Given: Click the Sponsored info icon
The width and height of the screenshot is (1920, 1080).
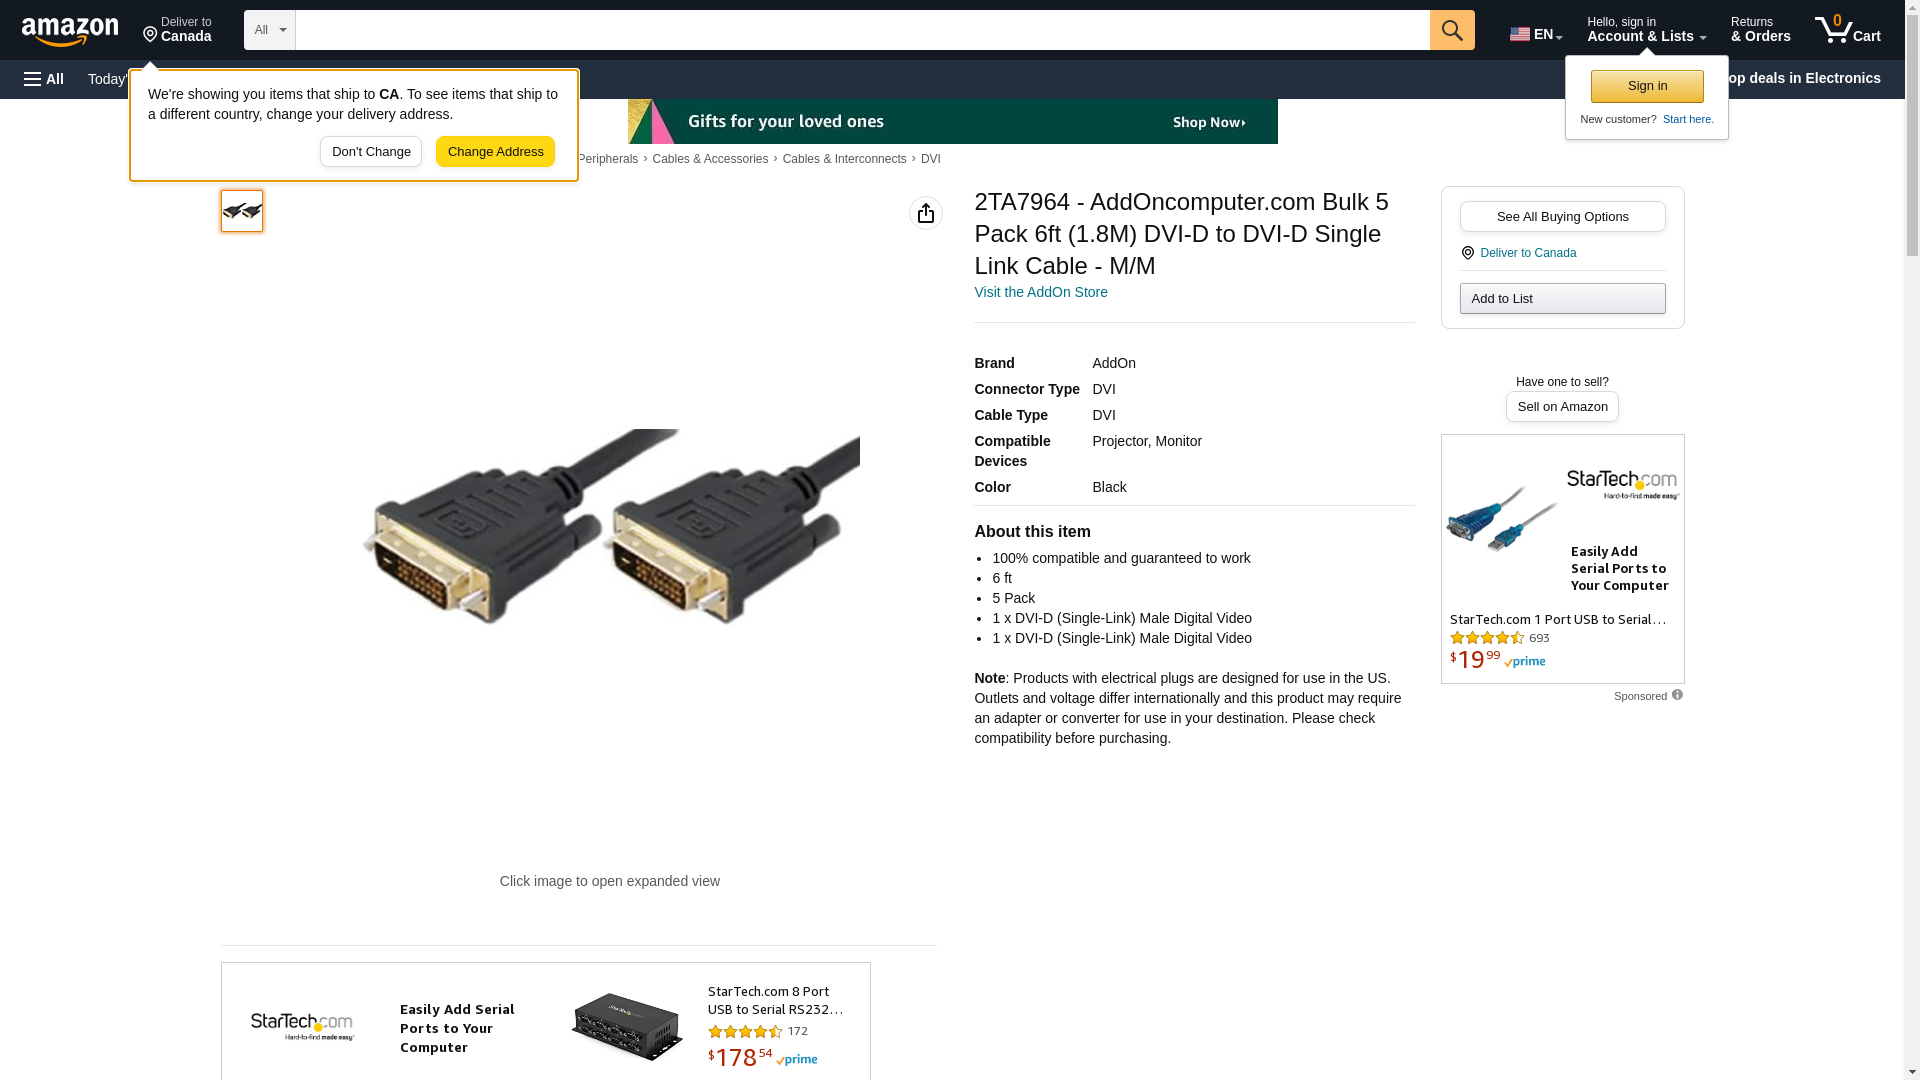Looking at the screenshot, I should [x=1677, y=695].
